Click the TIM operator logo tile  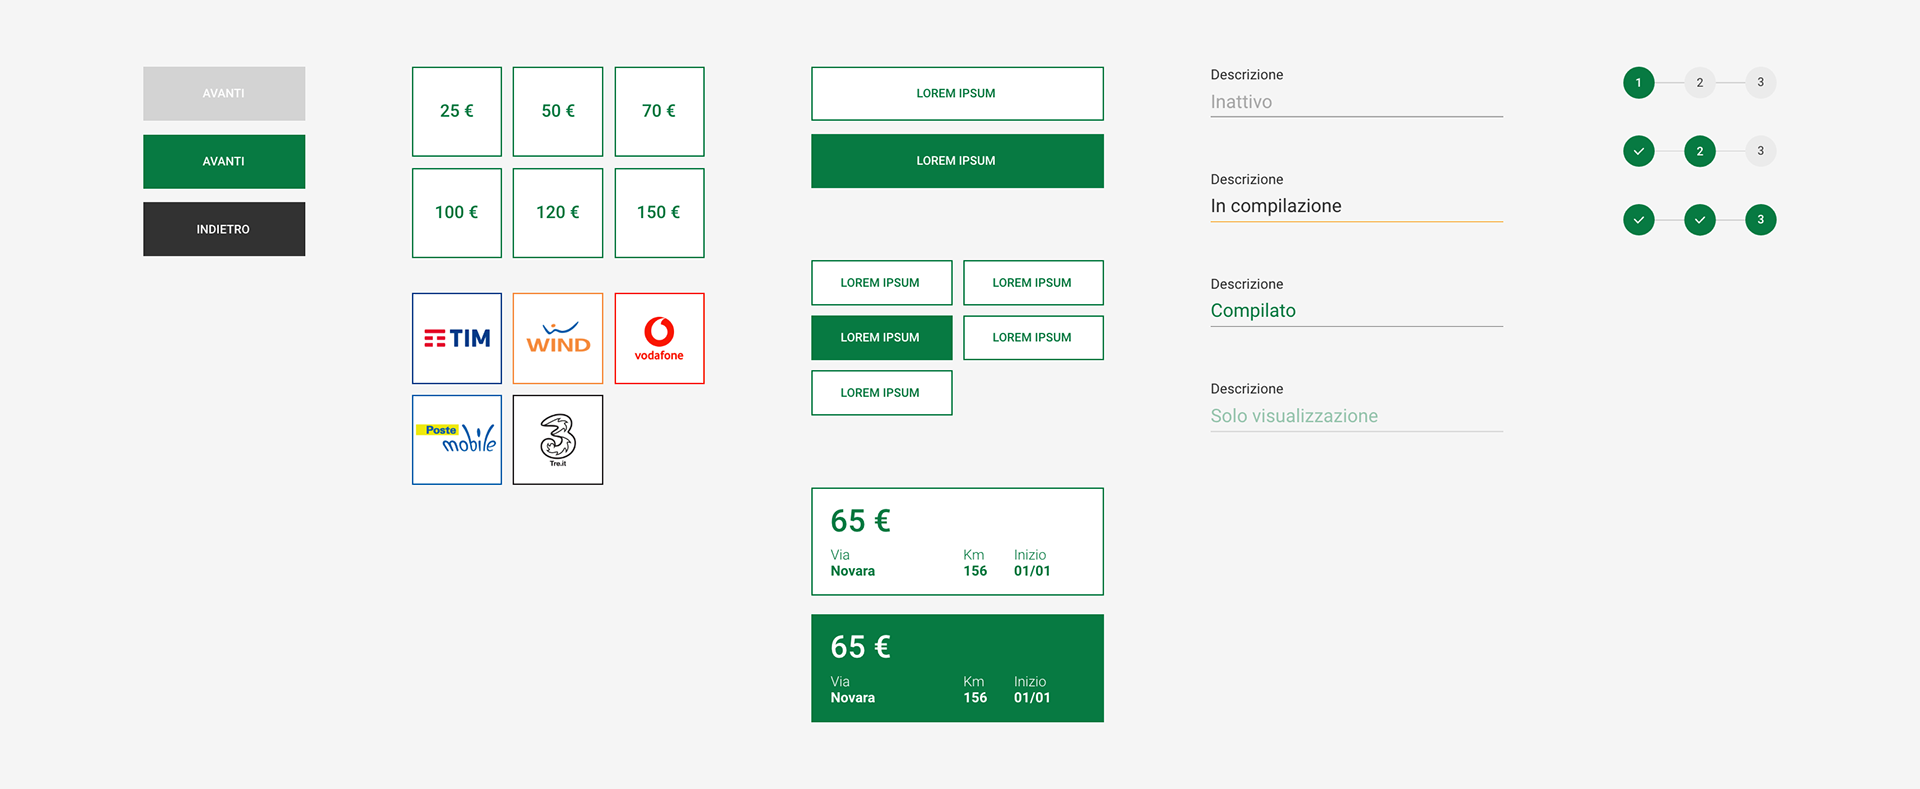[457, 338]
